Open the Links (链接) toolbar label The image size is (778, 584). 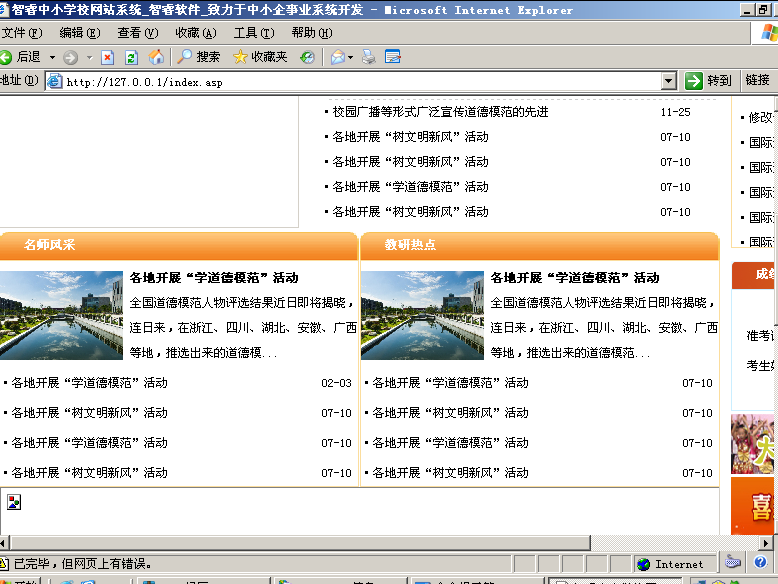[x=757, y=80]
